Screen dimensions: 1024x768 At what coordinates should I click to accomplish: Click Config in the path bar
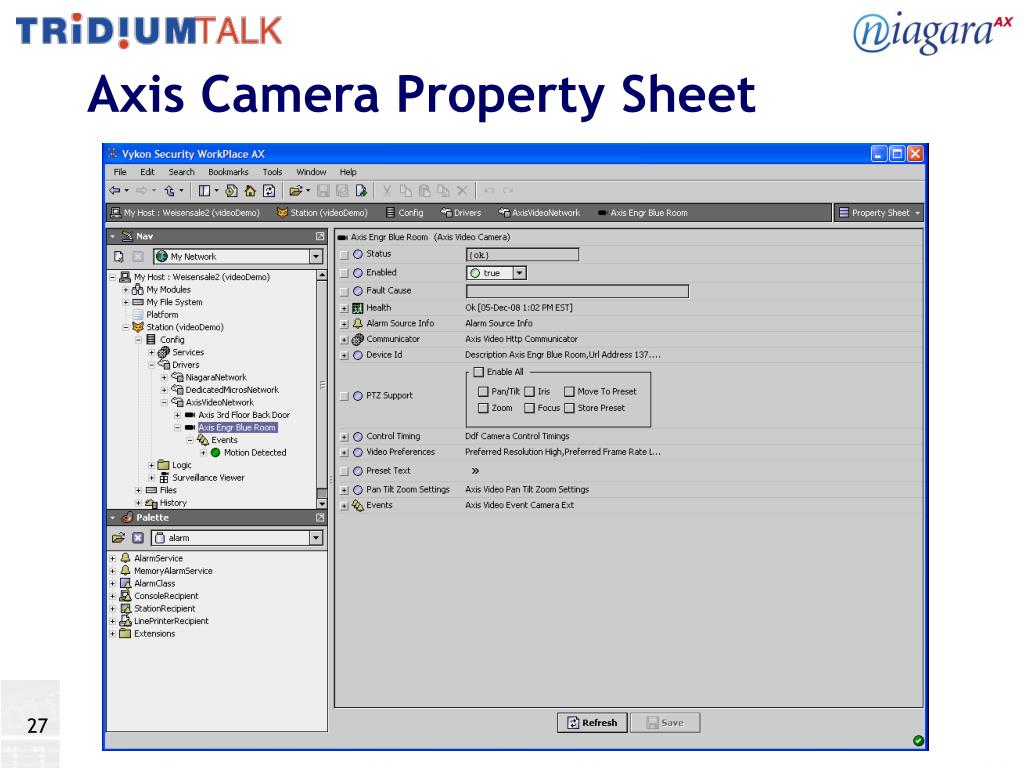pos(404,213)
